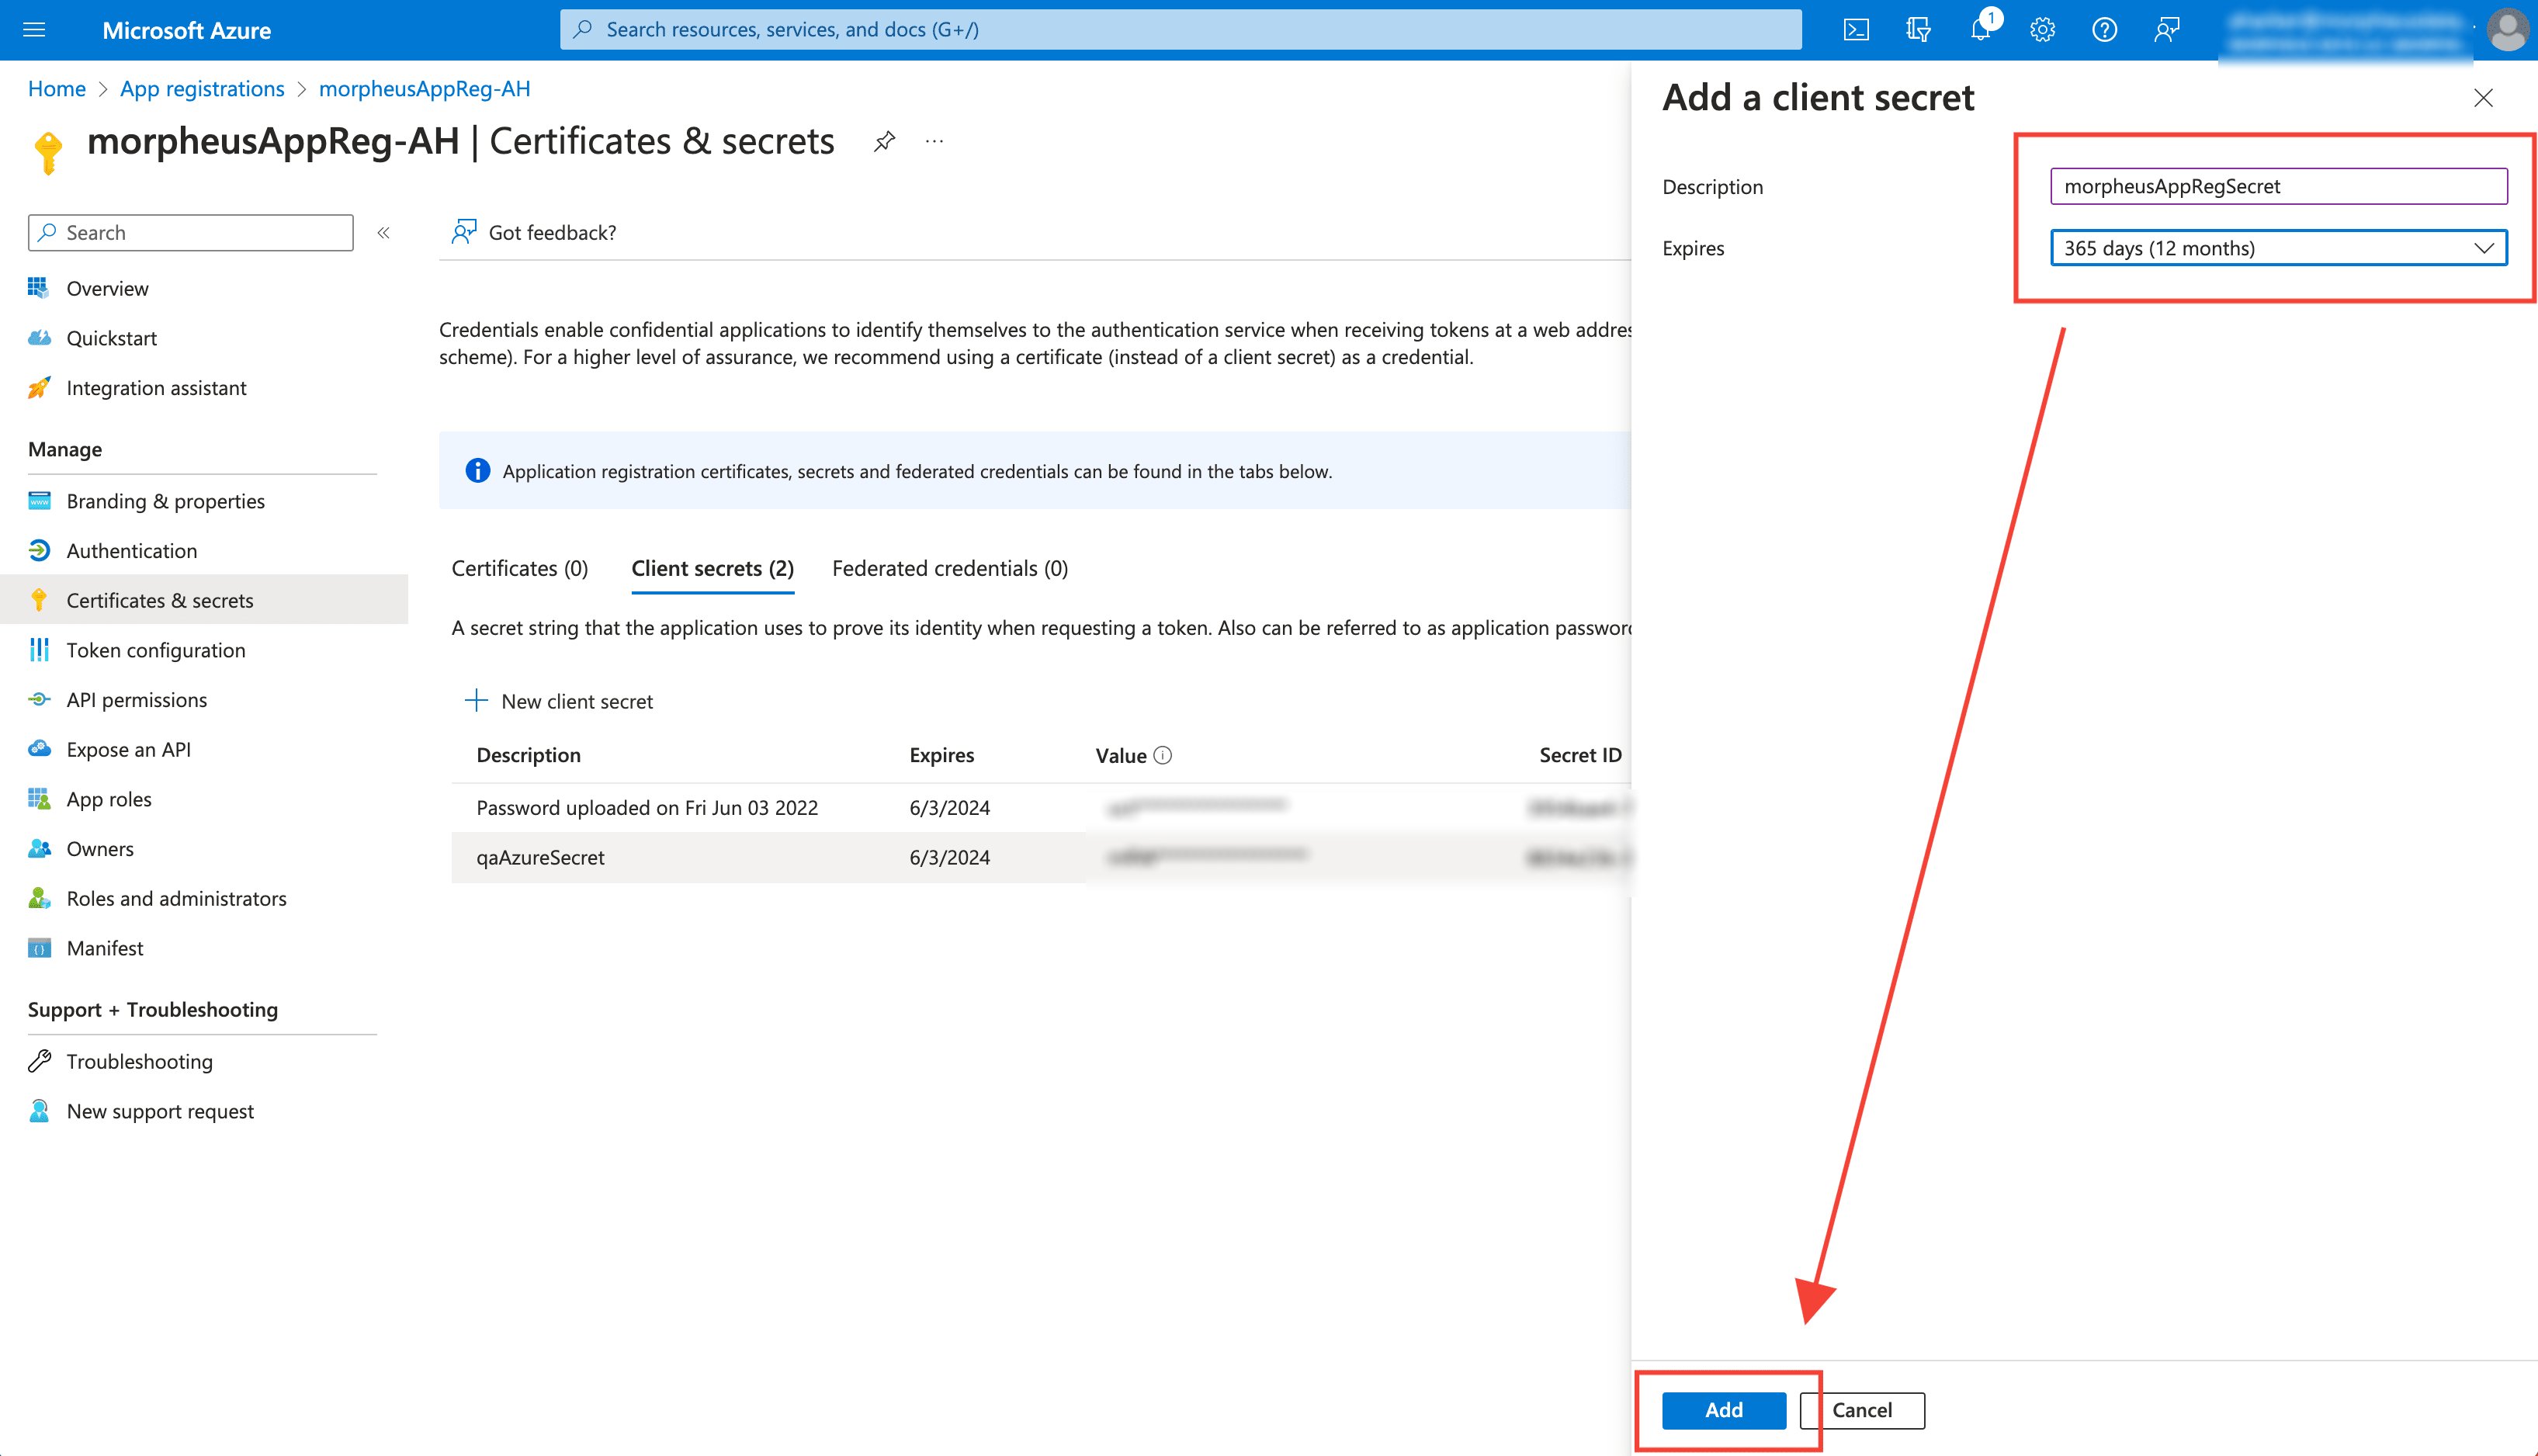The height and width of the screenshot is (1456, 2538).
Task: Open the Directories and subscriptions filter icon
Action: point(1918,30)
